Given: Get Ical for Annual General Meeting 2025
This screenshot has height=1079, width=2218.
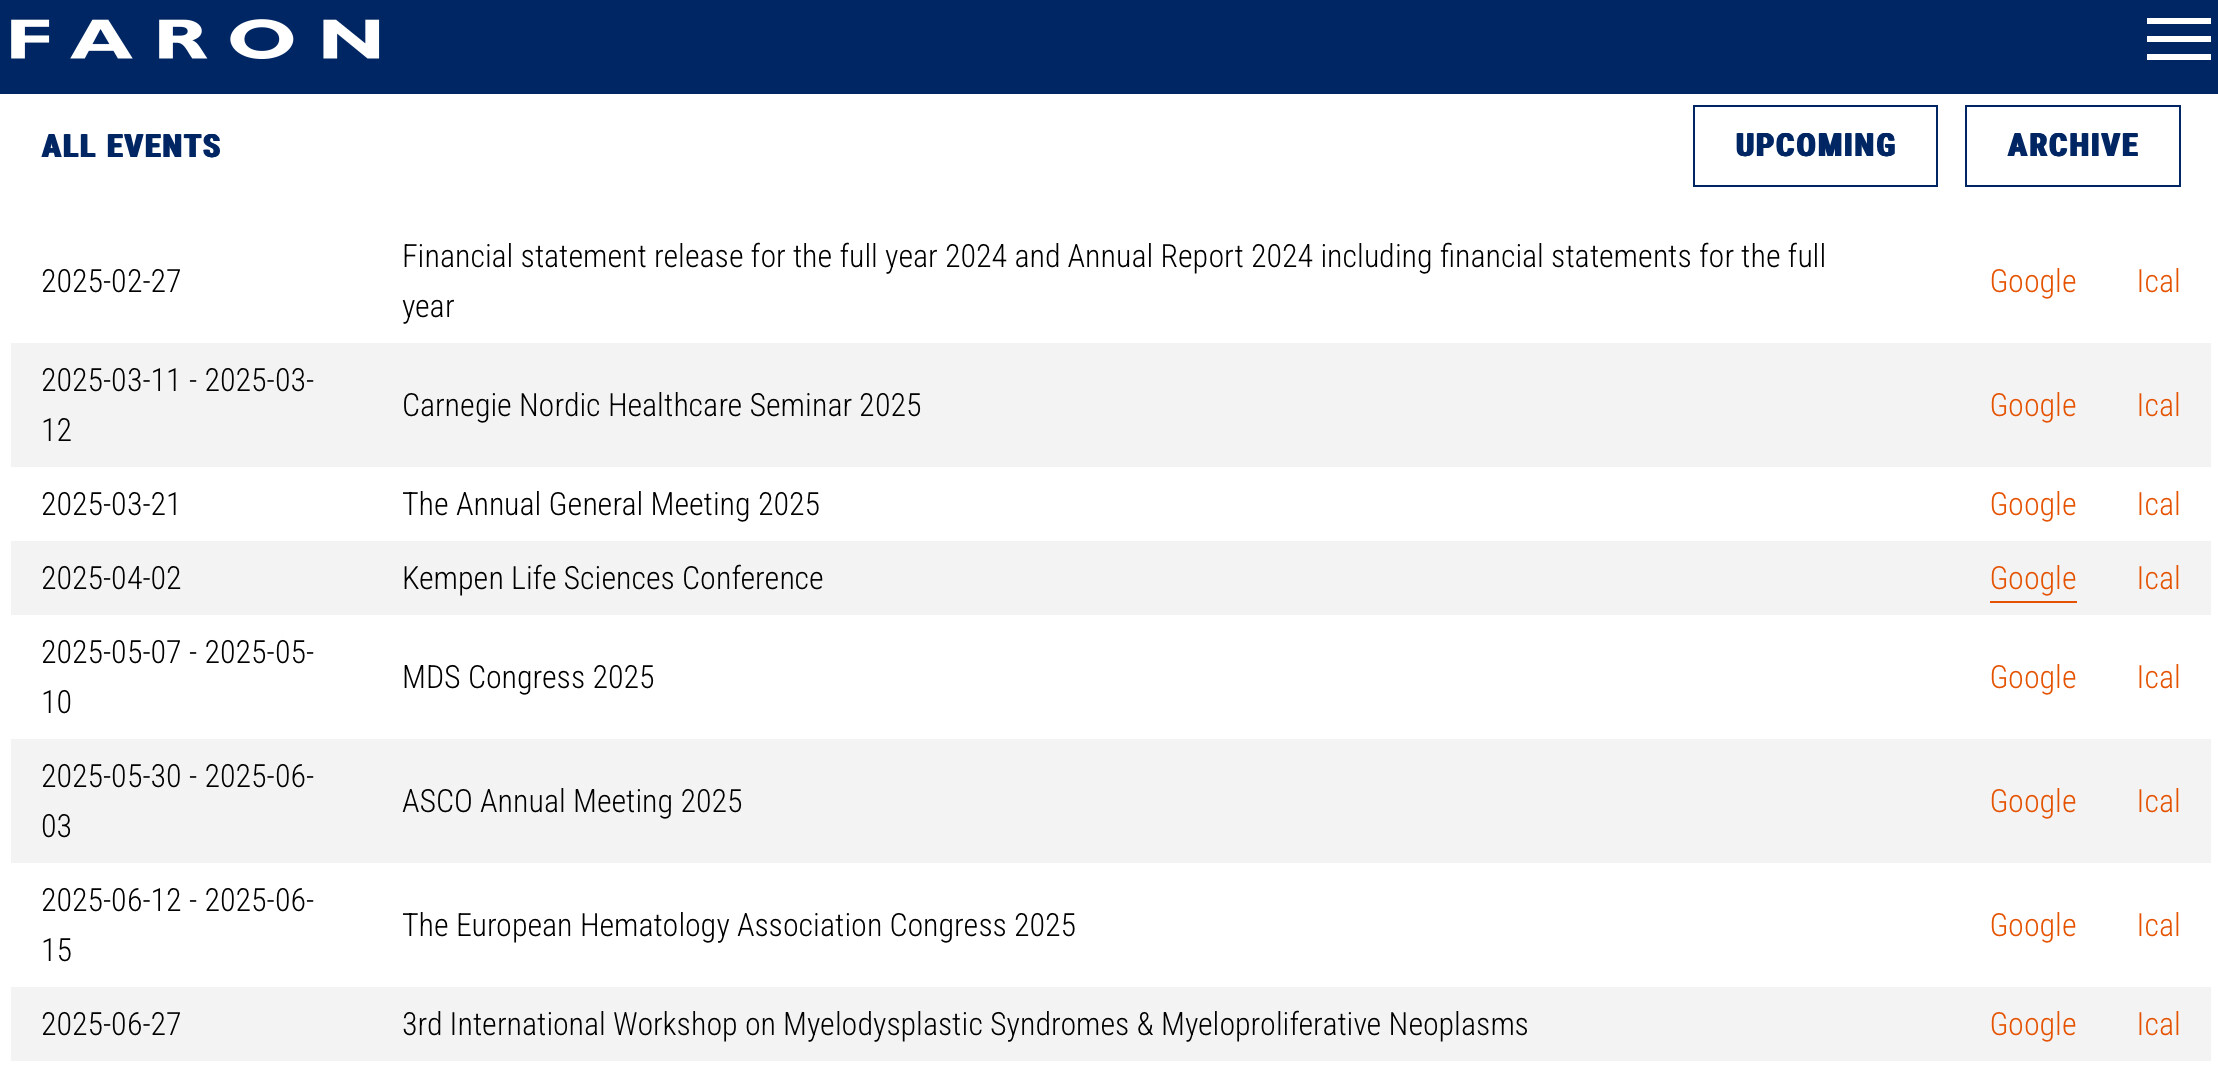Looking at the screenshot, I should tap(2158, 505).
